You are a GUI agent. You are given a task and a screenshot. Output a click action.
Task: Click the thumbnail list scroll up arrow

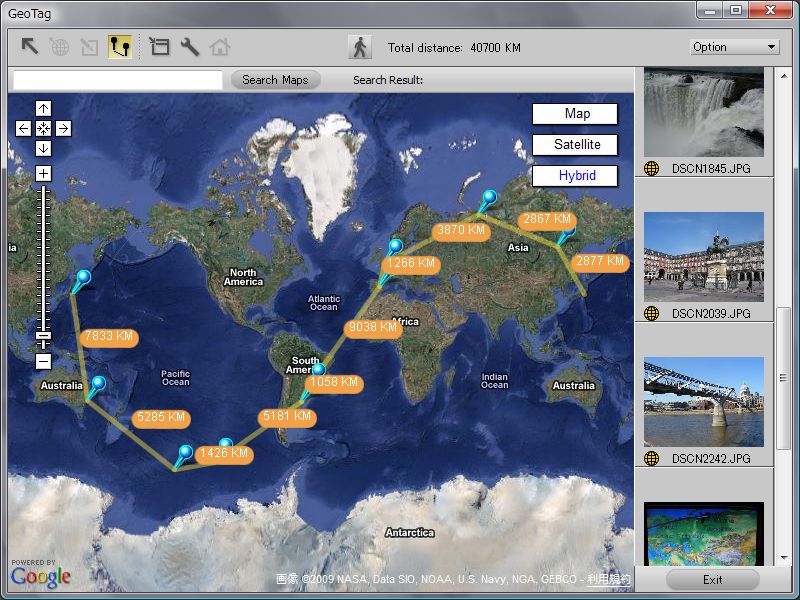coord(784,76)
